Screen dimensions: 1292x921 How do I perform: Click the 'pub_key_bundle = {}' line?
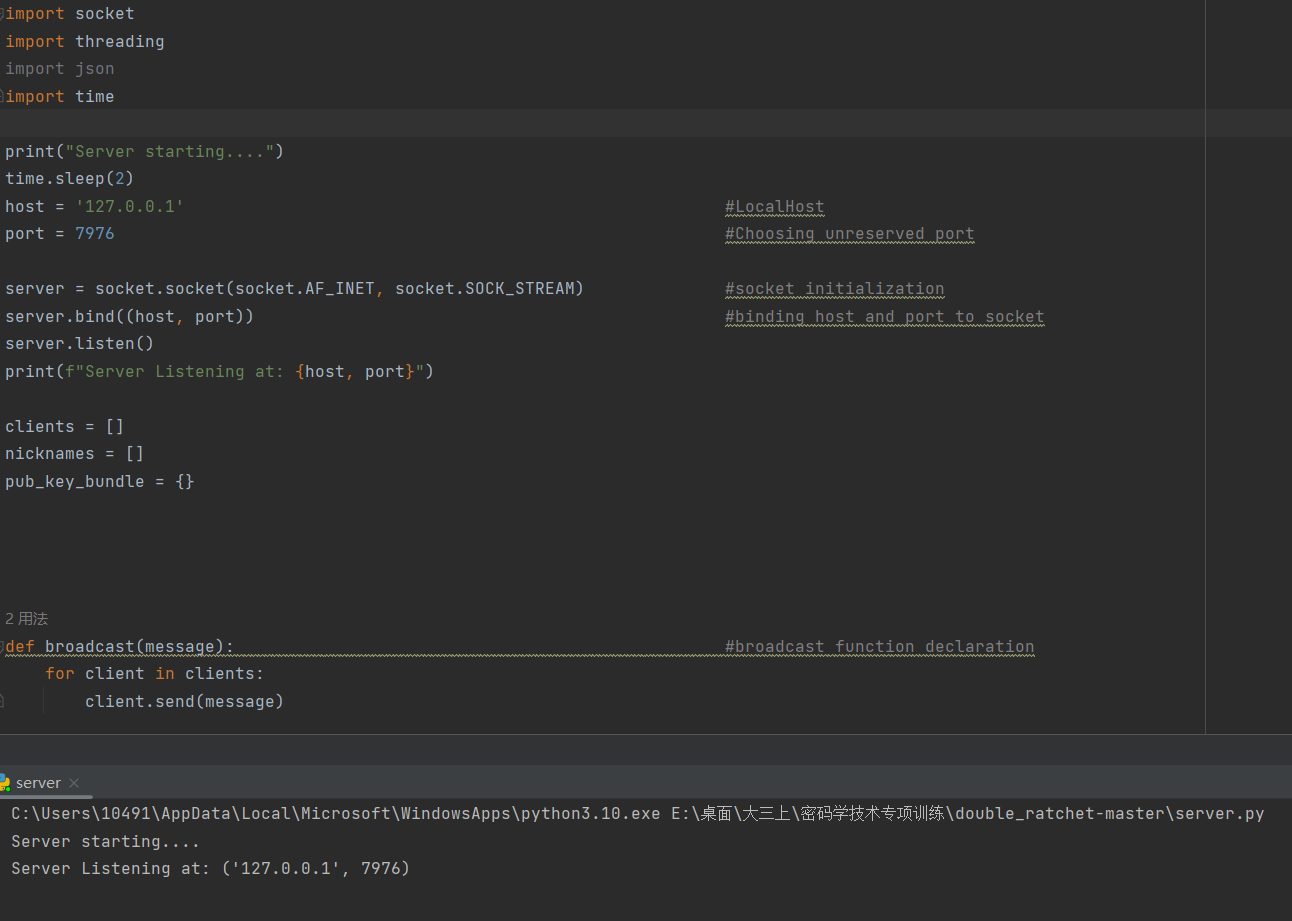tap(100, 482)
